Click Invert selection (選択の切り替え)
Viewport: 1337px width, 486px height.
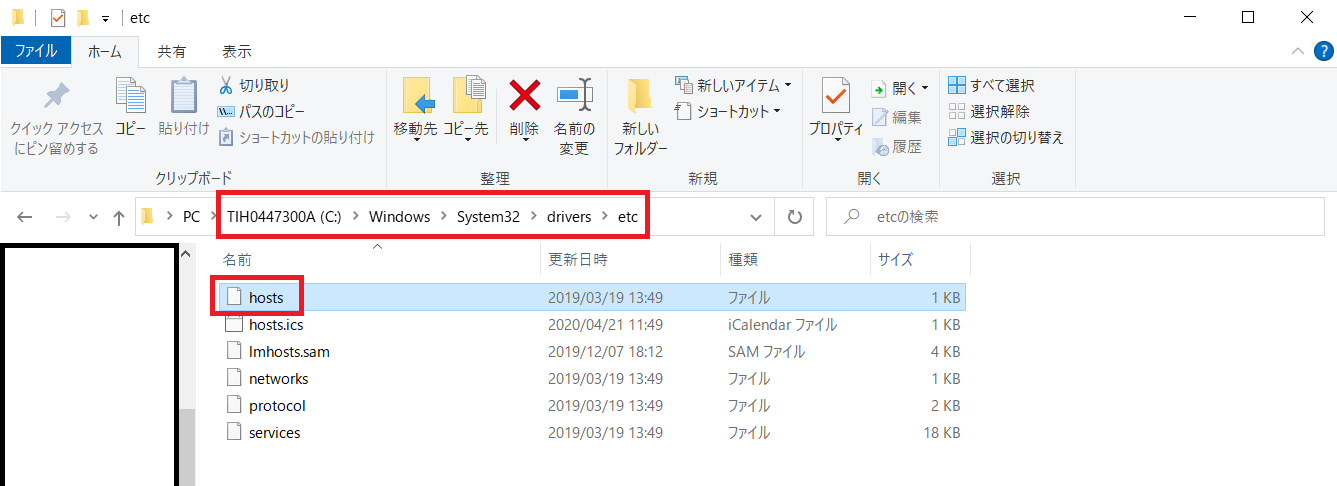click(x=1006, y=138)
